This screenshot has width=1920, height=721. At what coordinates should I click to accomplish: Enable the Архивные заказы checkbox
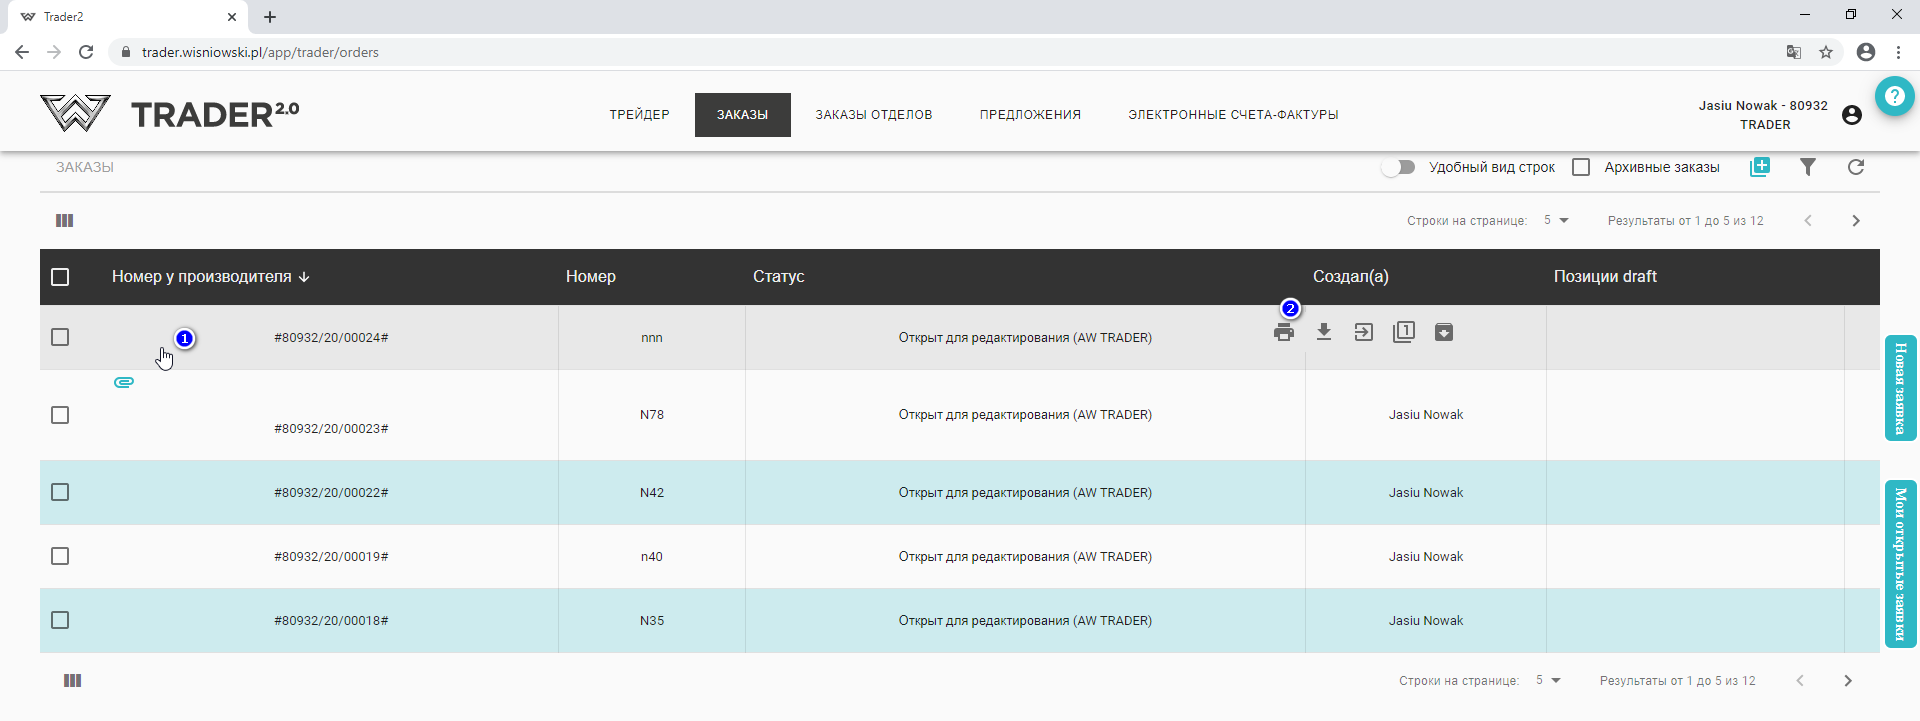(x=1581, y=167)
